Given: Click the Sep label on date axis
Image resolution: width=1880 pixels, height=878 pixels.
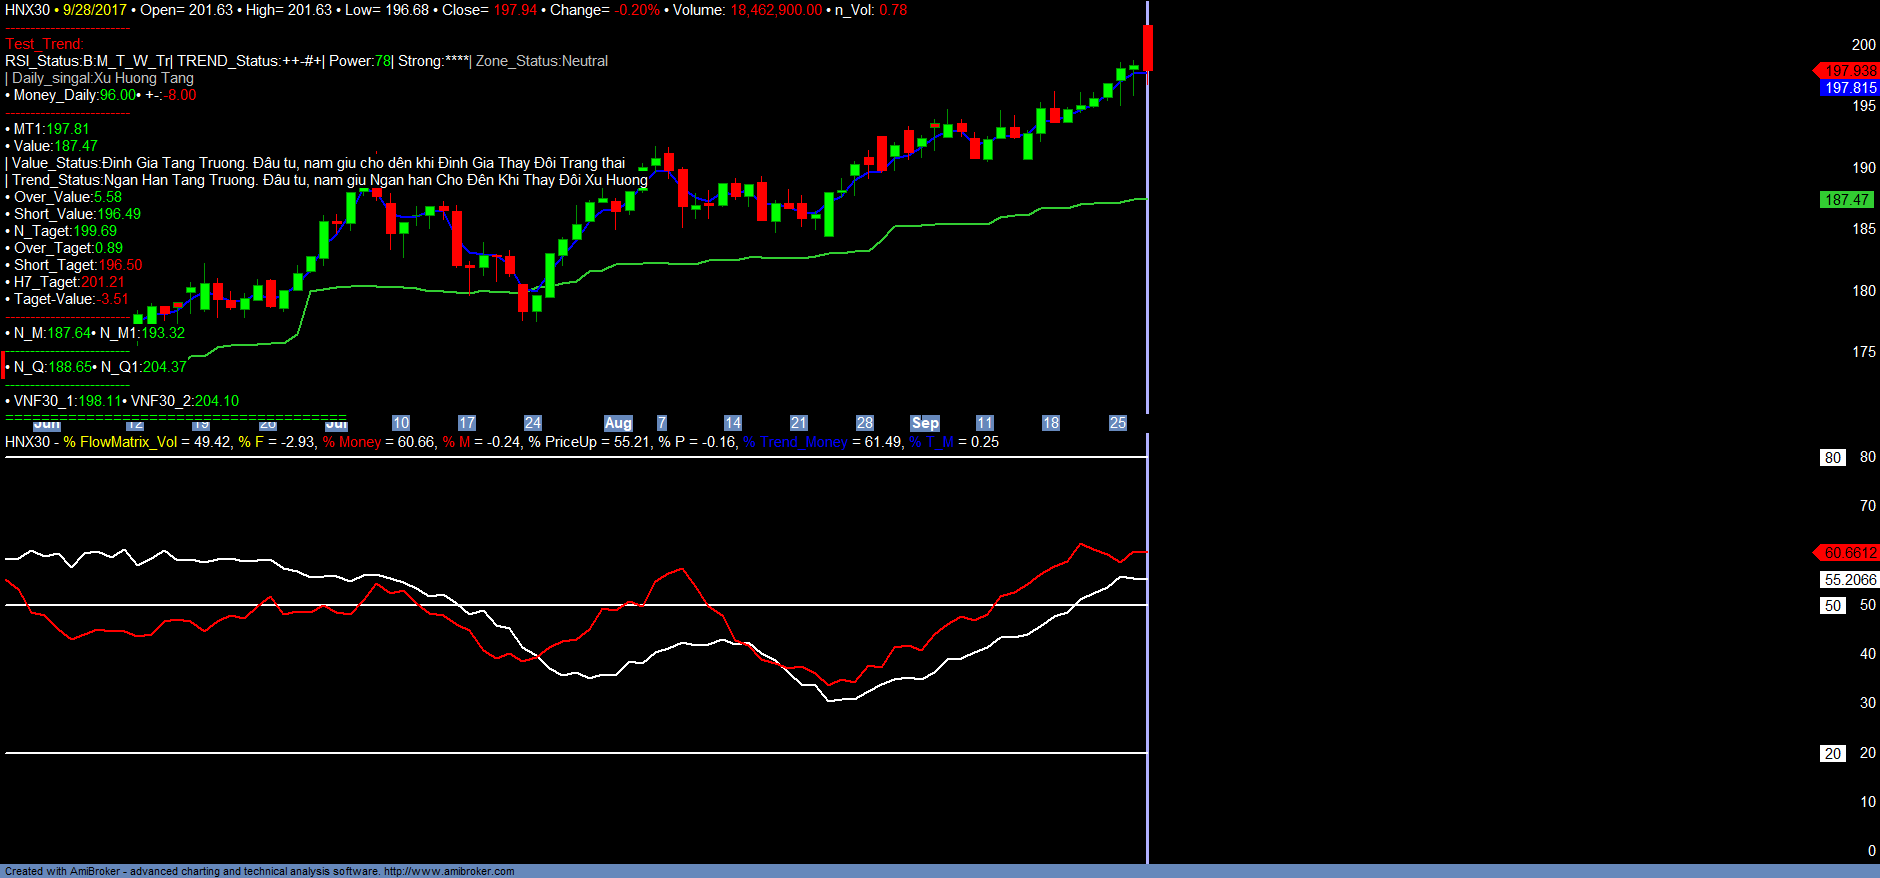Looking at the screenshot, I should coord(925,423).
